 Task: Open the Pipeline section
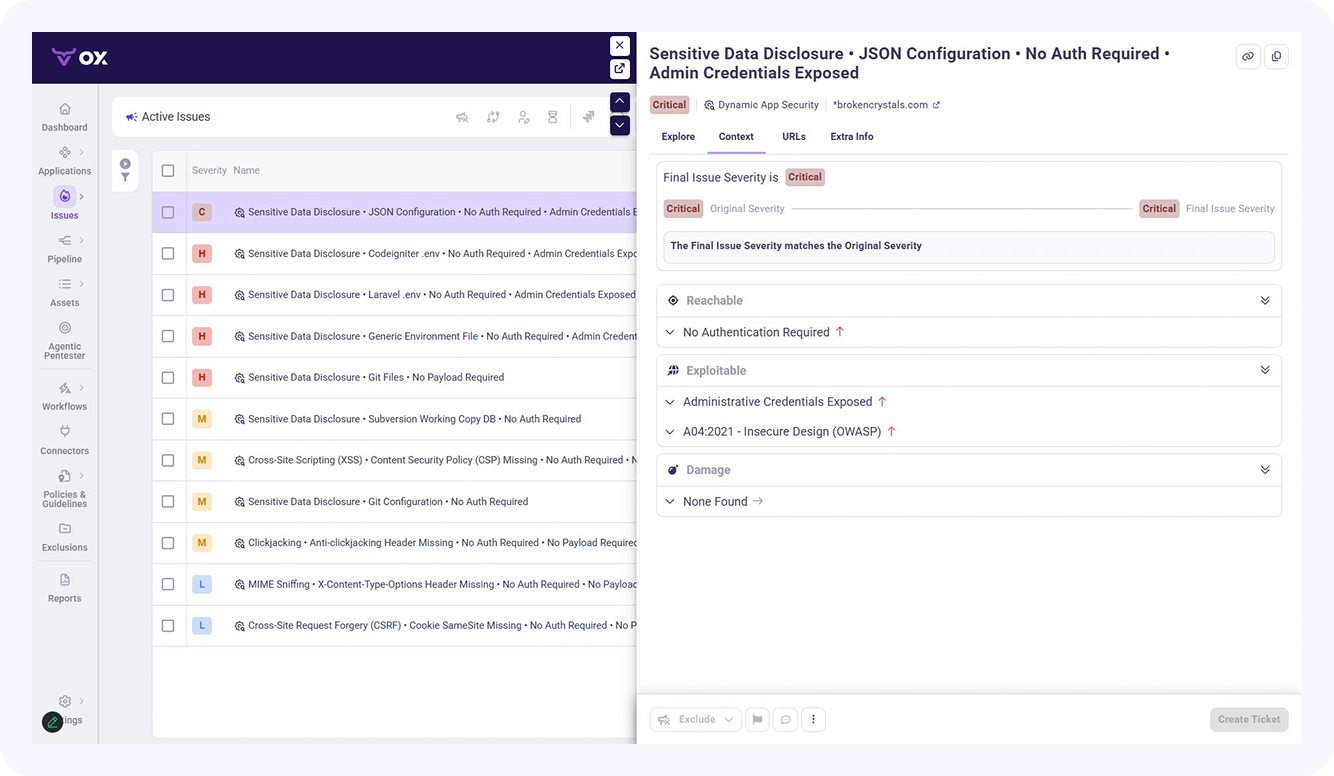64,248
